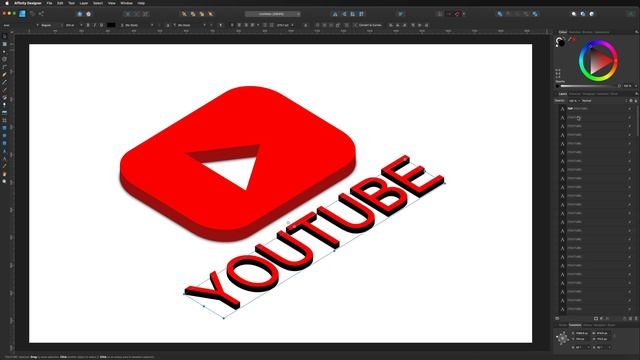
Task: Toggle visibility of the Text layer
Action: (629, 109)
